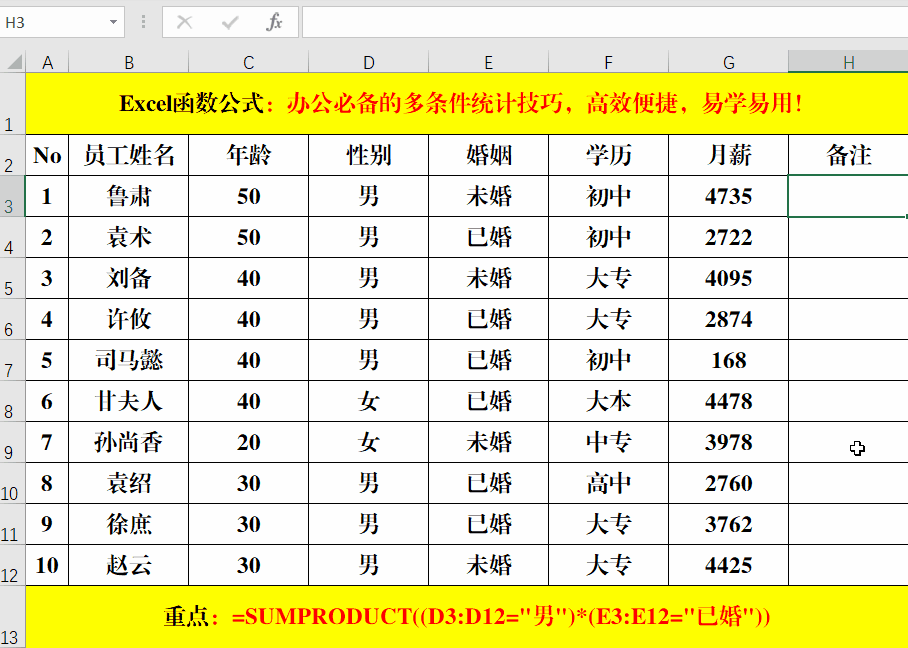The width and height of the screenshot is (908, 648).
Task: Click the '员工姓名' header cell
Action: coord(129,155)
